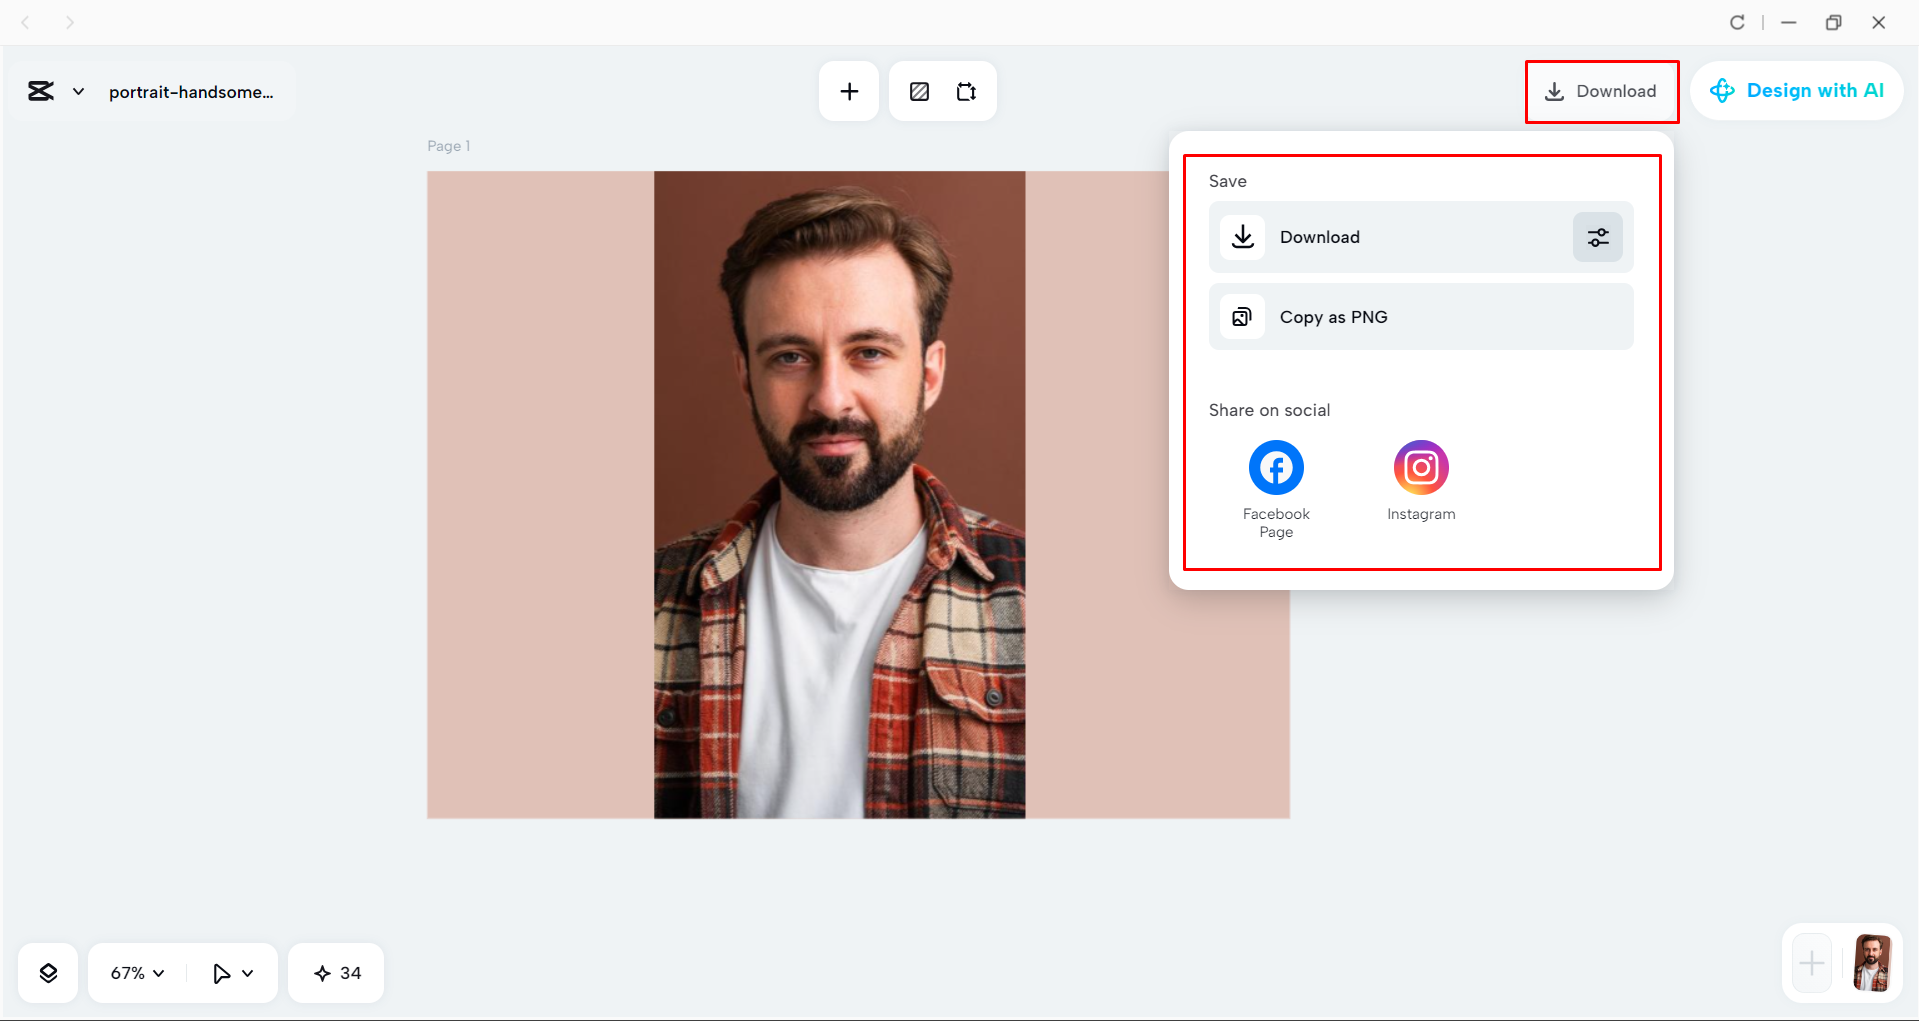The image size is (1919, 1021).
Task: Check remaining credits showing 34
Action: [x=336, y=971]
